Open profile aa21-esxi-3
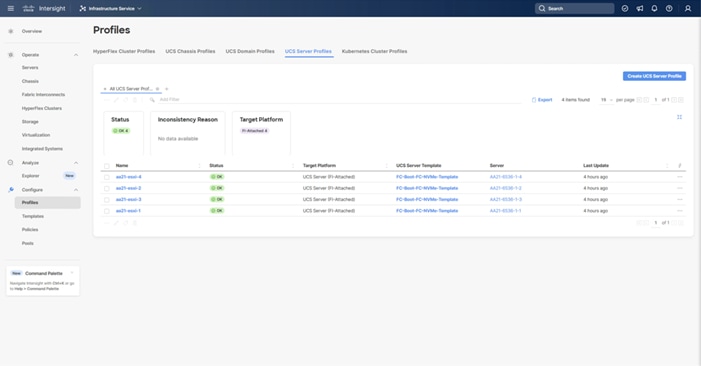This screenshot has height=366, width=701. click(128, 199)
